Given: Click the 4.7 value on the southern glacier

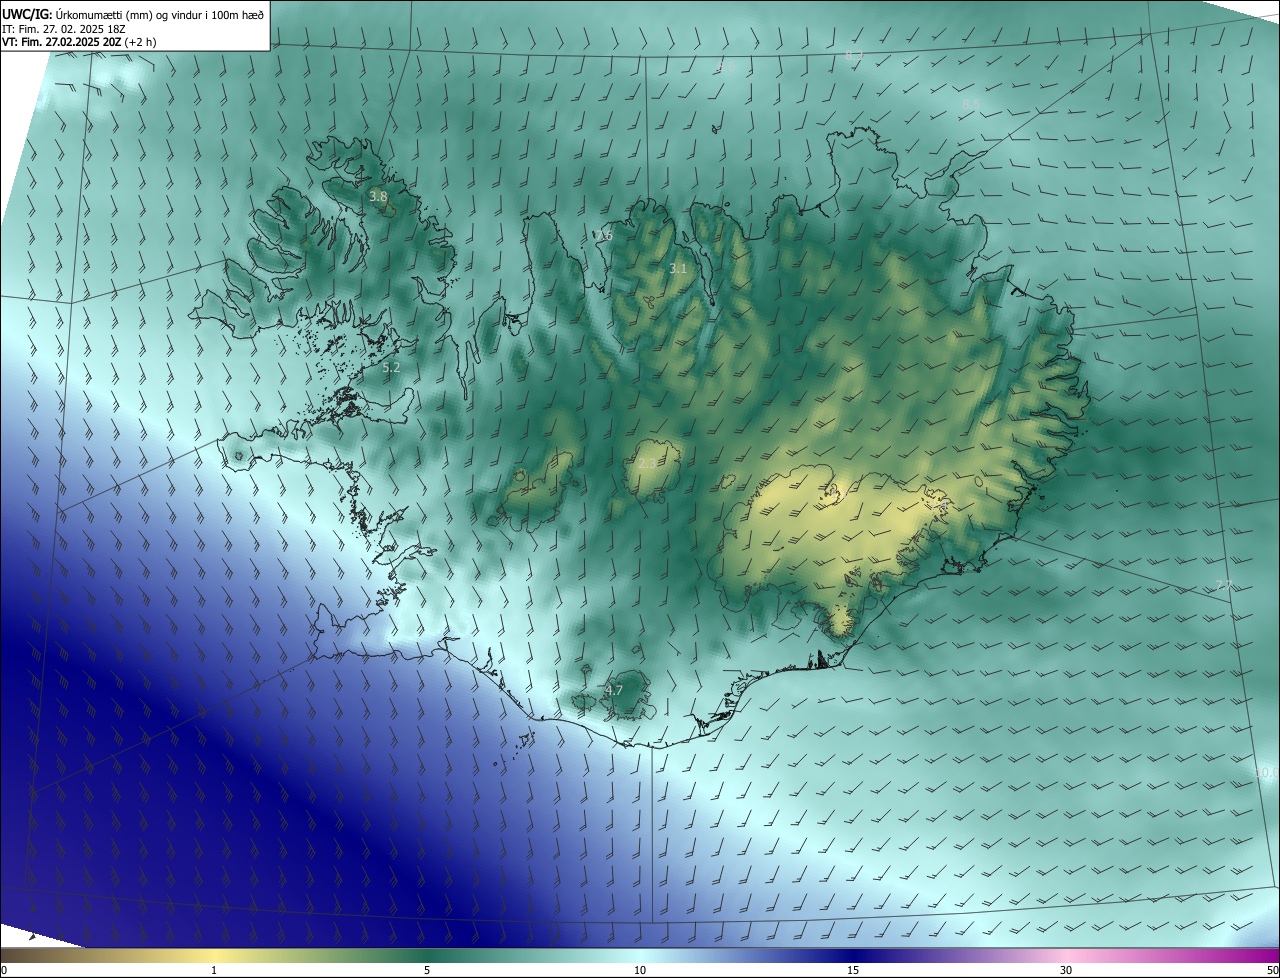Looking at the screenshot, I should [614, 690].
